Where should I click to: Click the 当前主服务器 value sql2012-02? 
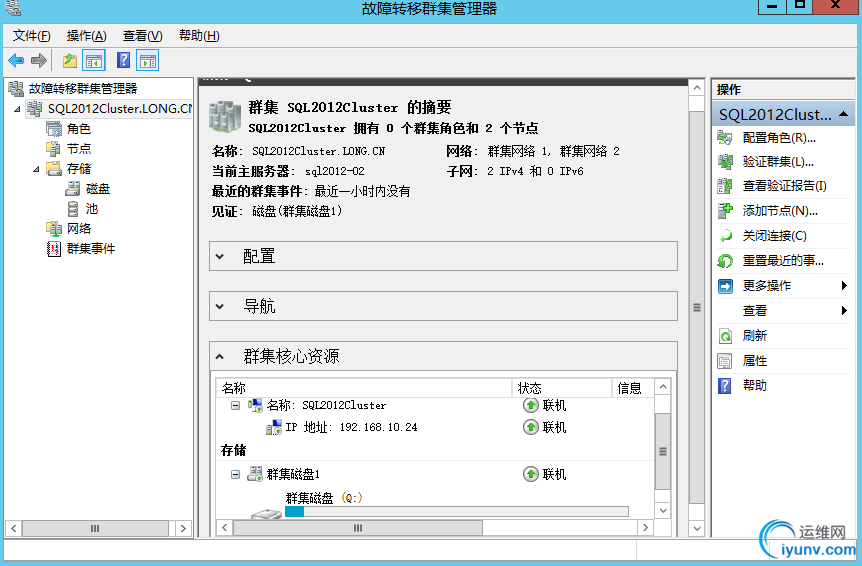coord(335,171)
